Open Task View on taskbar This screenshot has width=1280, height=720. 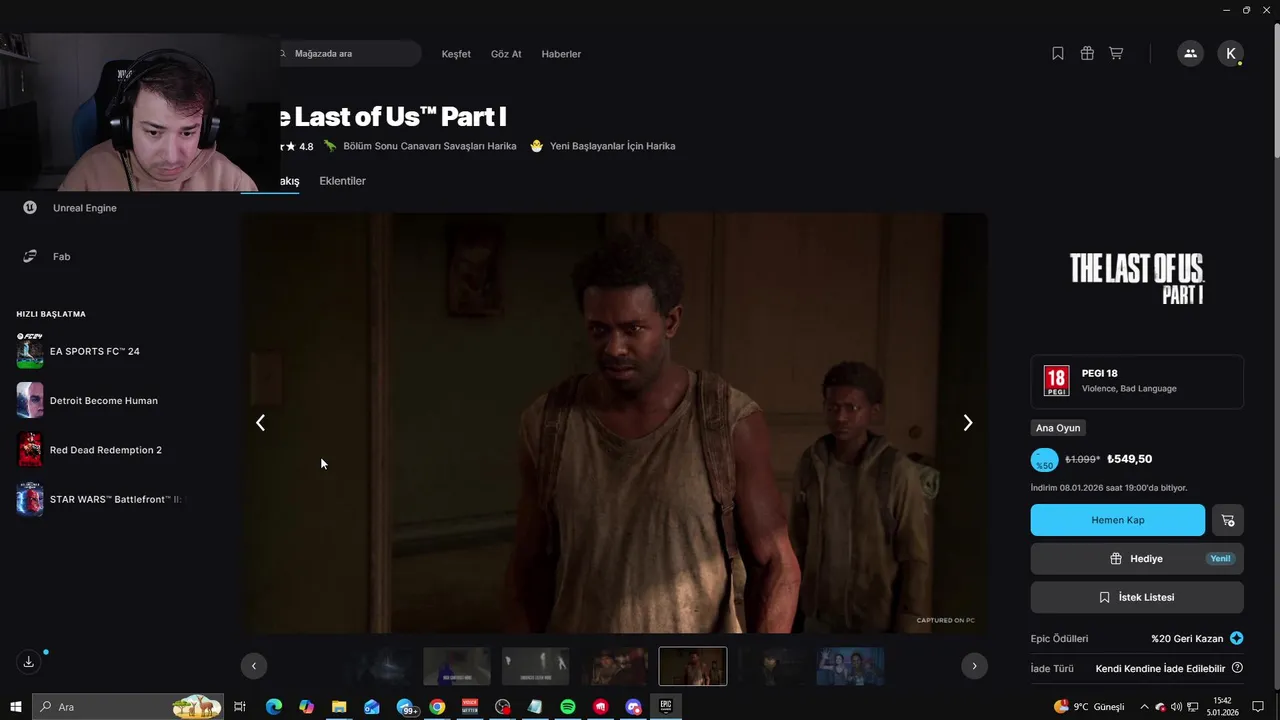coord(240,707)
